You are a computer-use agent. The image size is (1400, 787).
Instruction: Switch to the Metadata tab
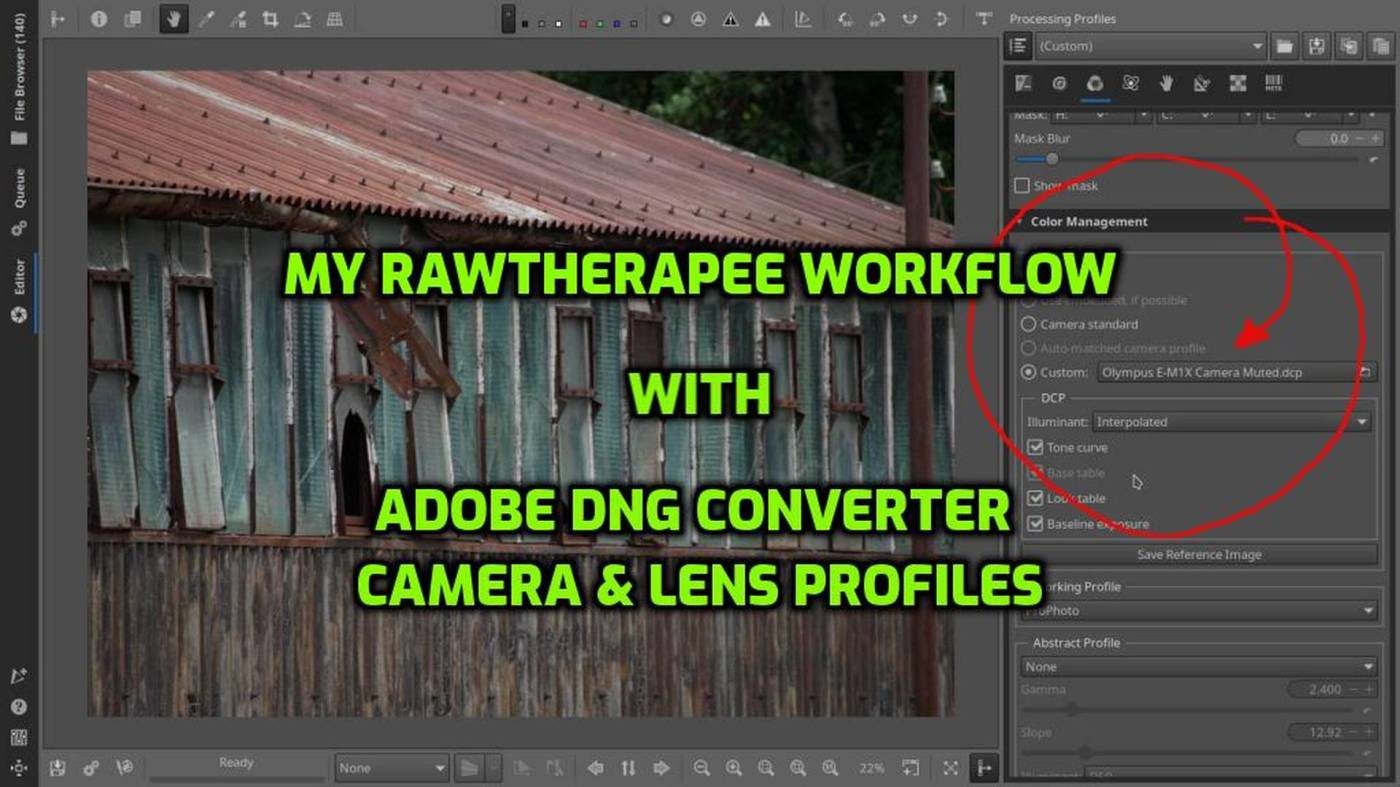coord(1274,84)
